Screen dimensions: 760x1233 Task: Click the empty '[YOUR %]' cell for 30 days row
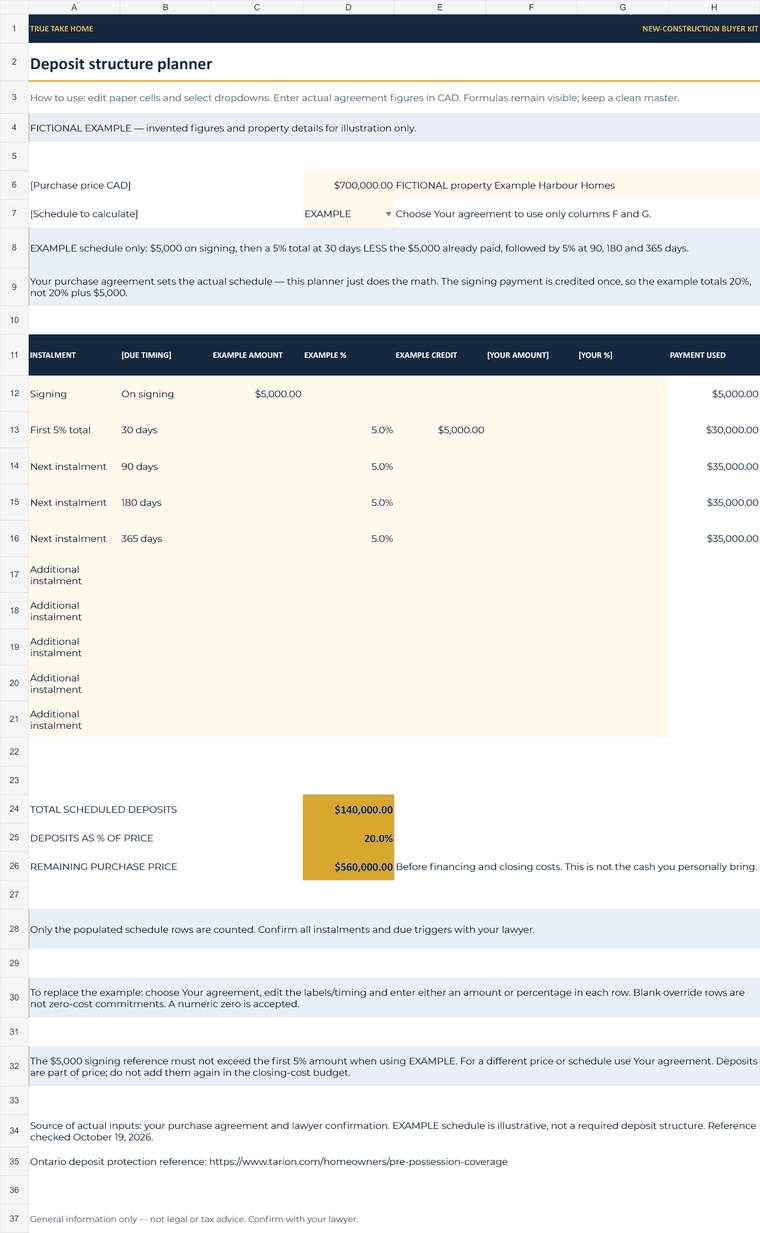622,430
